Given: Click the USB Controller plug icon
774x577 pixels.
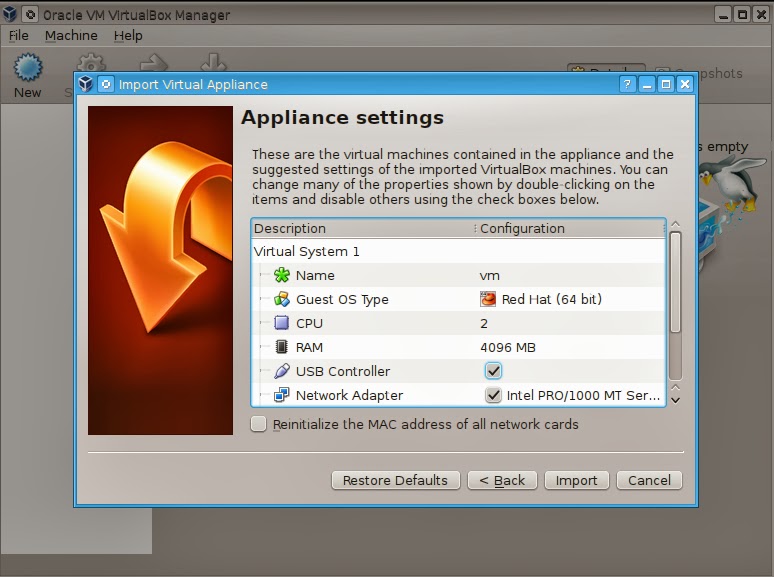Looking at the screenshot, I should pos(282,371).
